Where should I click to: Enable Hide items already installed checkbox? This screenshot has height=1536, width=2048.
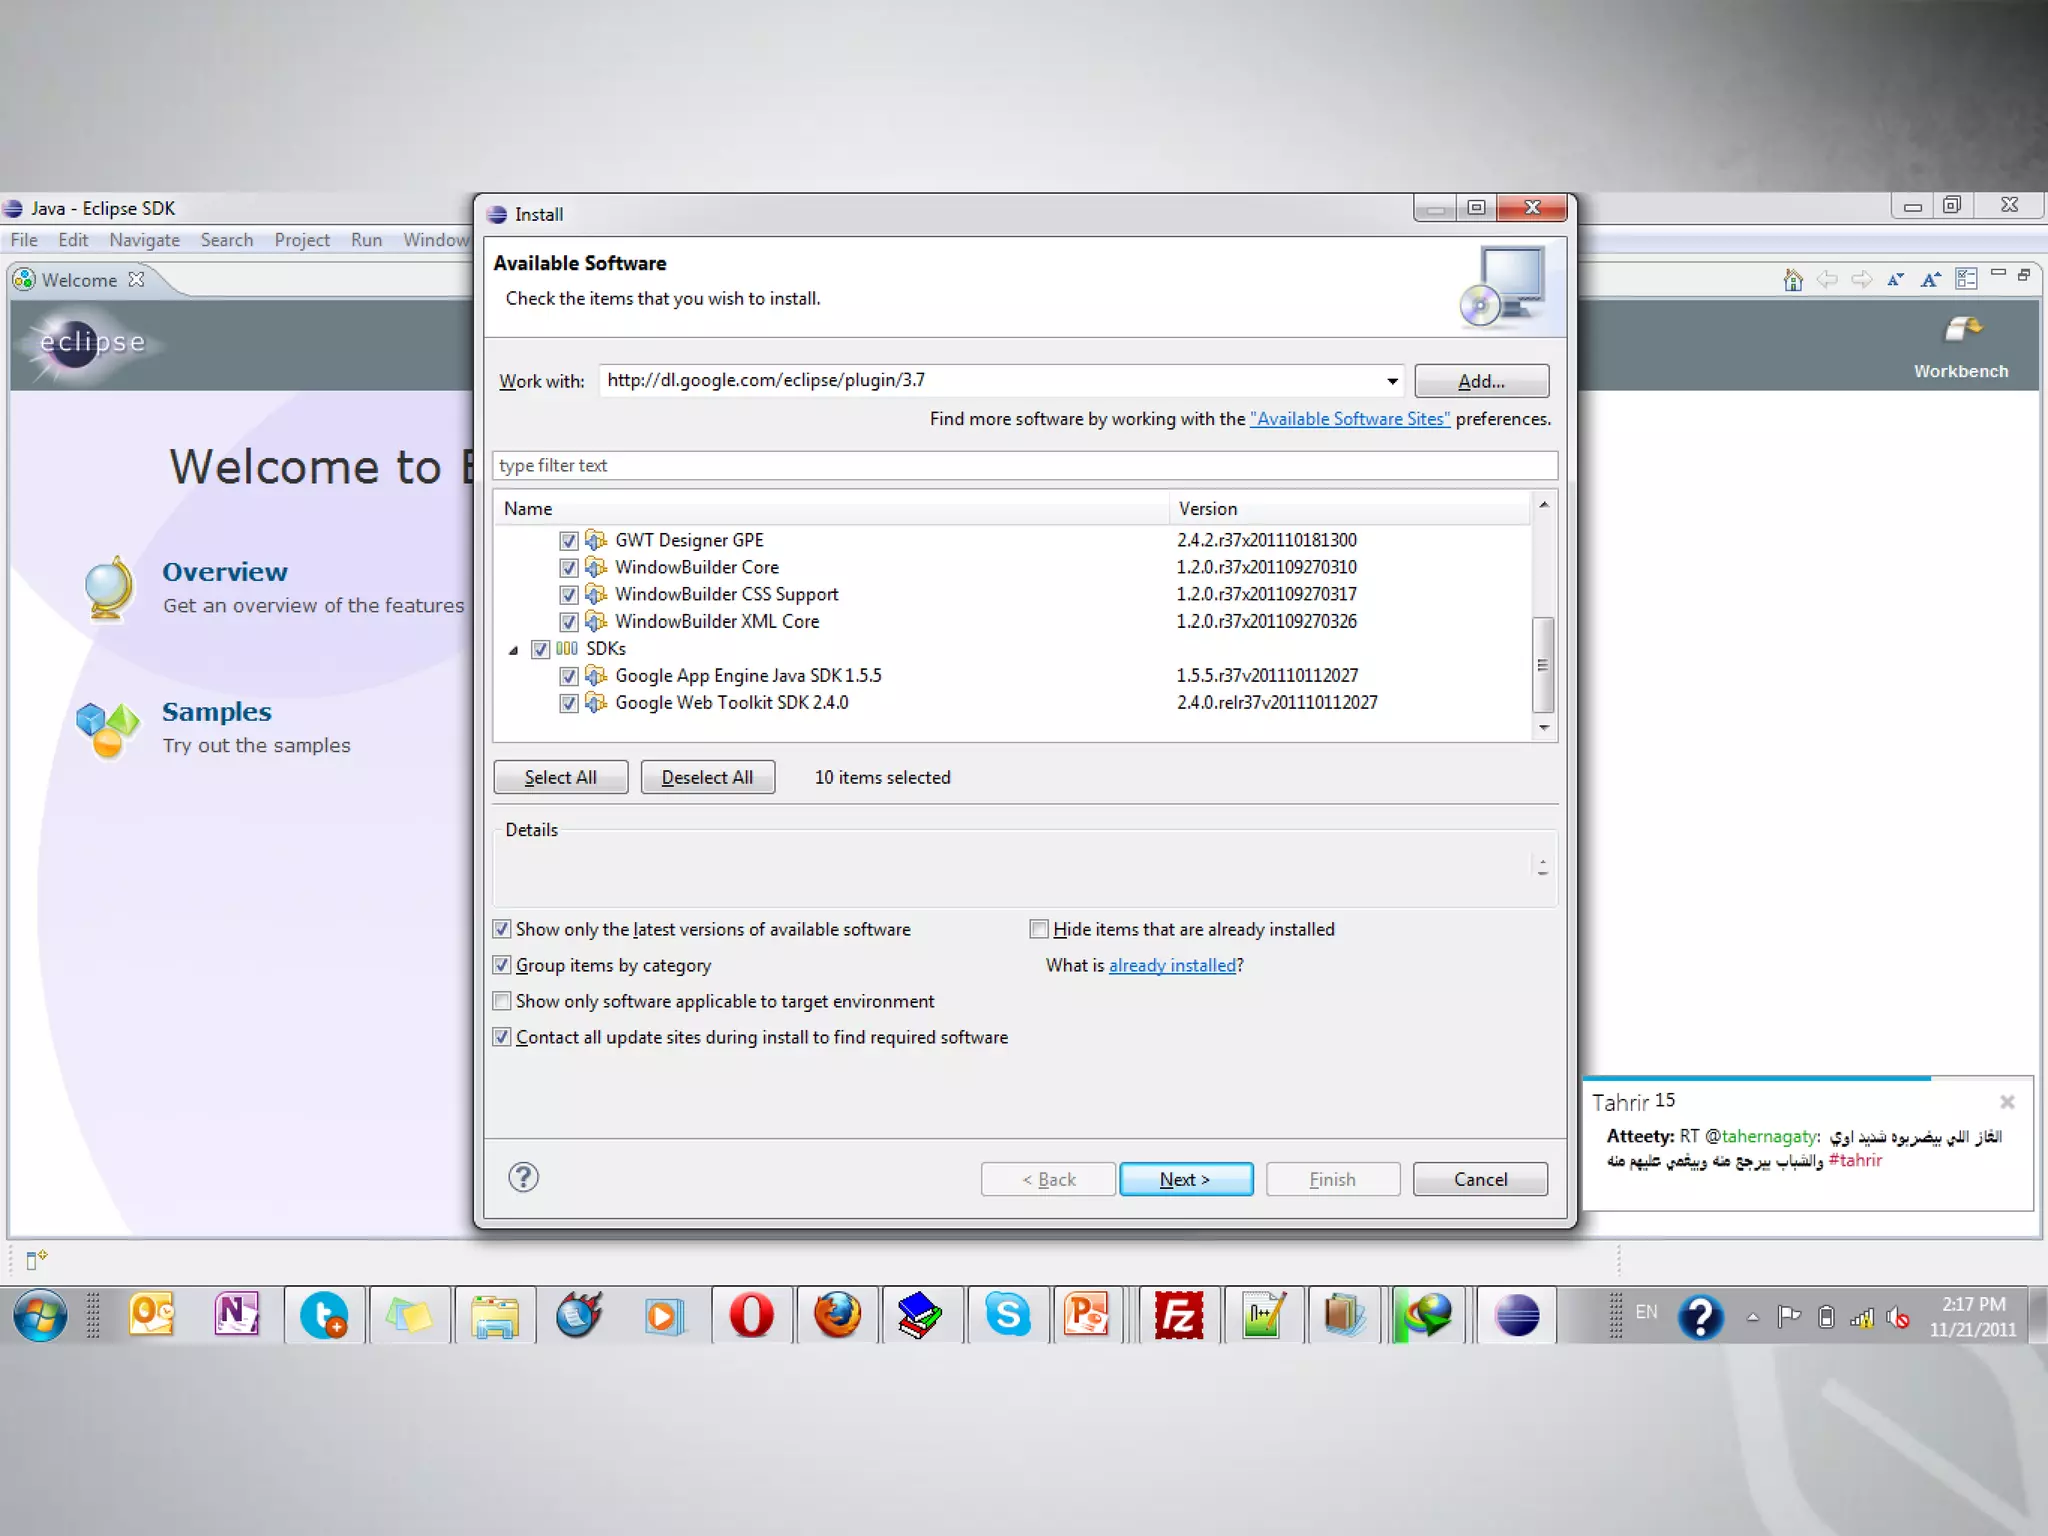[1039, 929]
